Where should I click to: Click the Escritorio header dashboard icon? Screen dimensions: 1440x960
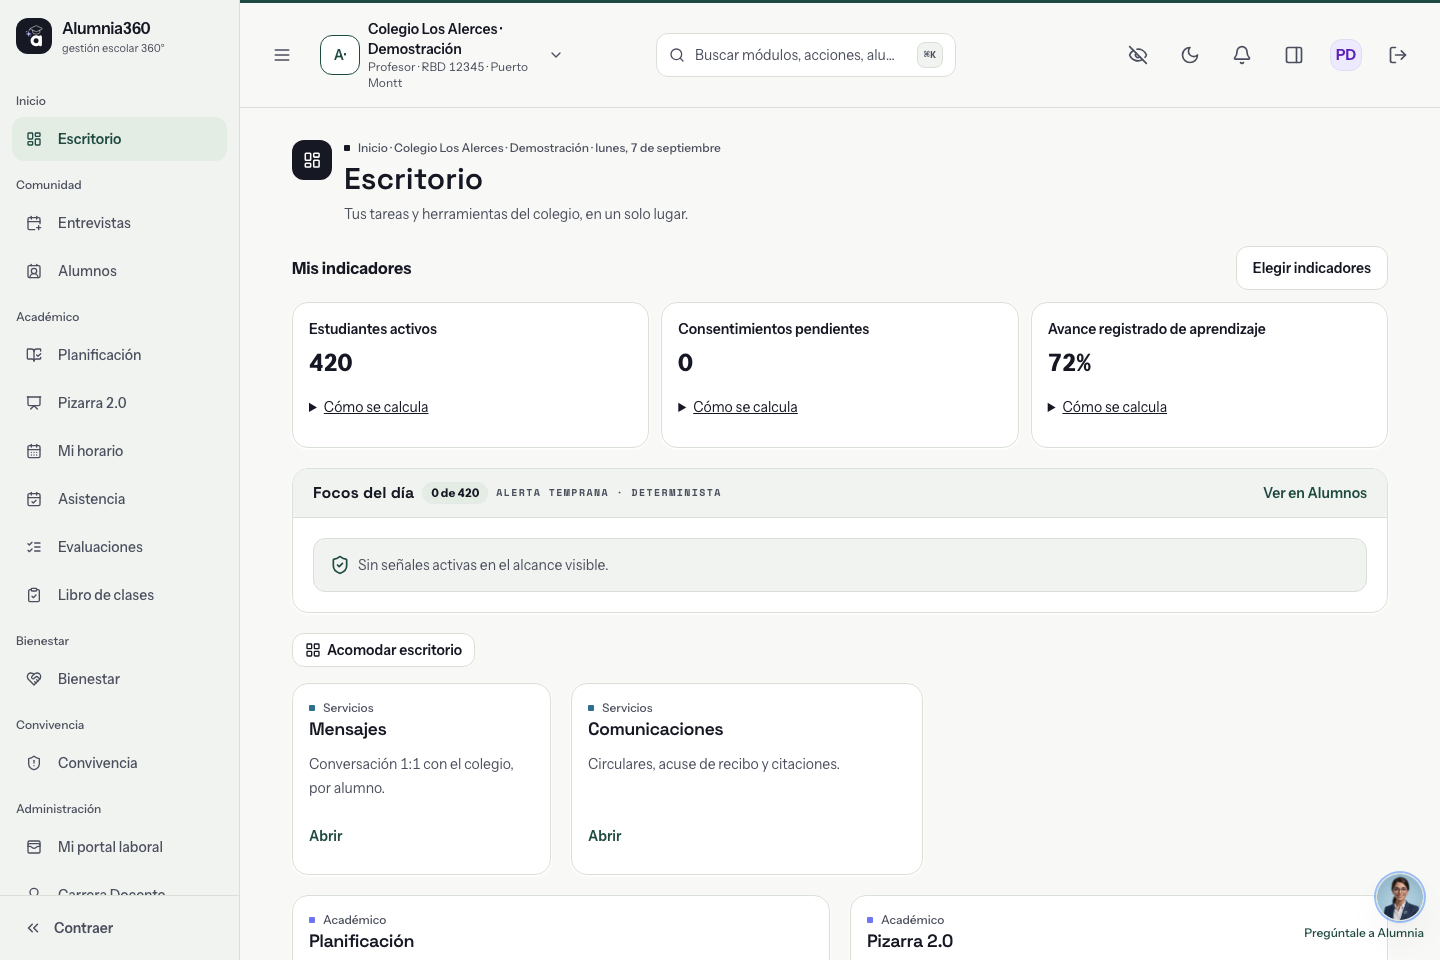pos(312,160)
